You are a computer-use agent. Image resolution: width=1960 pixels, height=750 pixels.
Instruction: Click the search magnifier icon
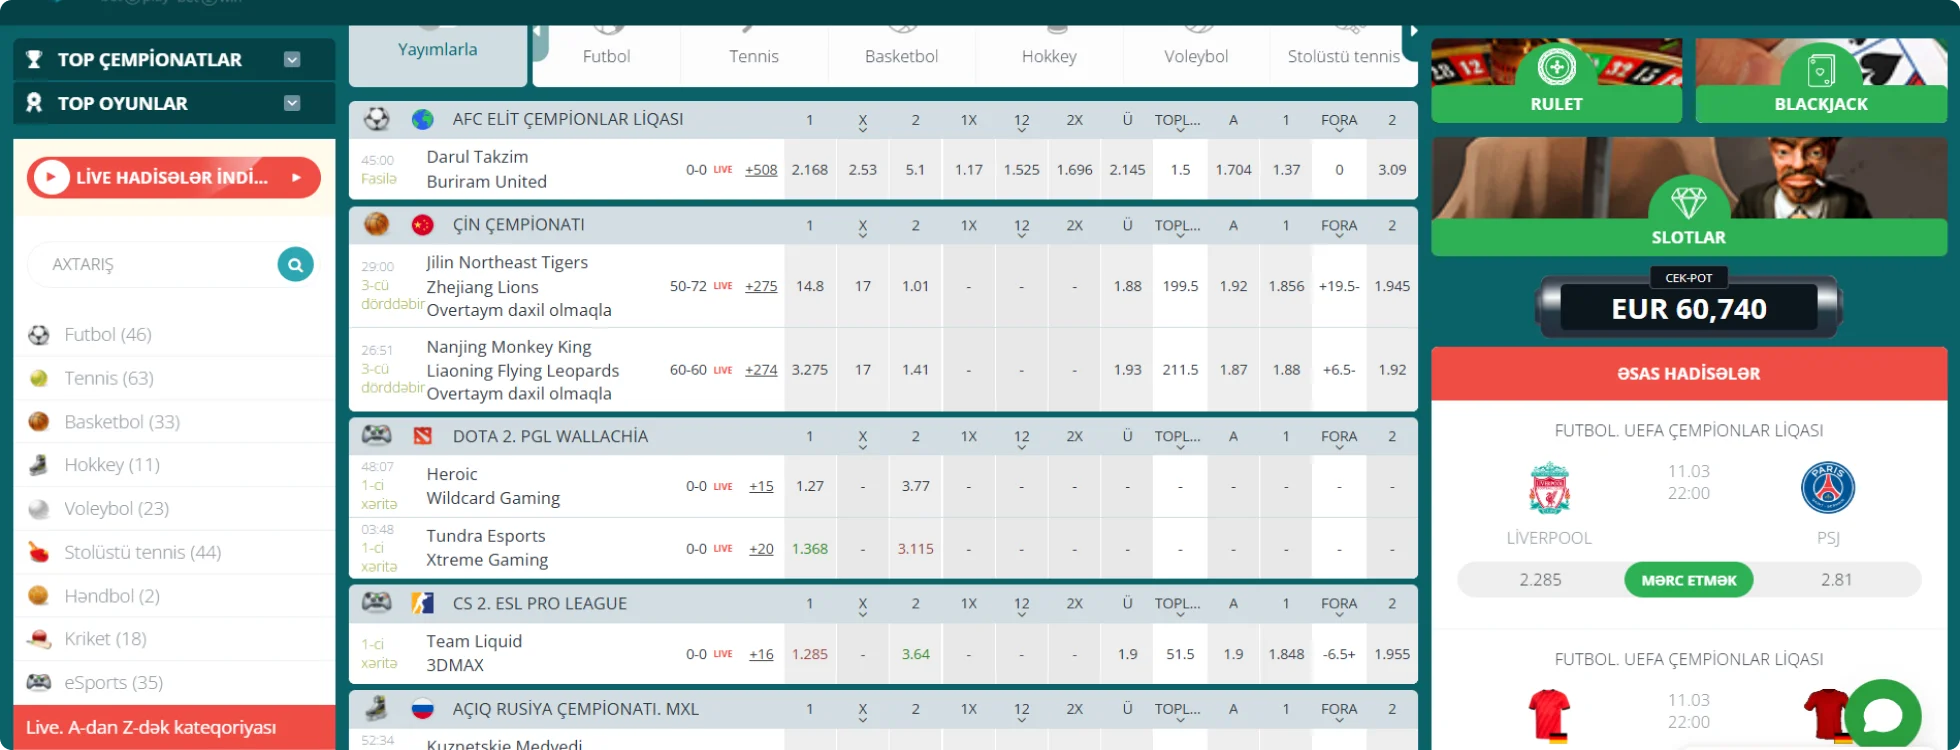295,265
